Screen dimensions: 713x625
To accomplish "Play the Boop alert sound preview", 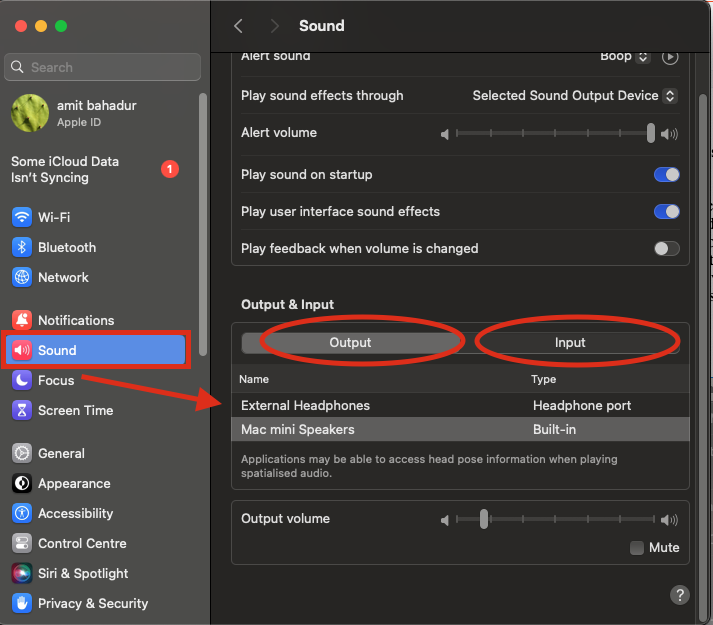I will [670, 57].
